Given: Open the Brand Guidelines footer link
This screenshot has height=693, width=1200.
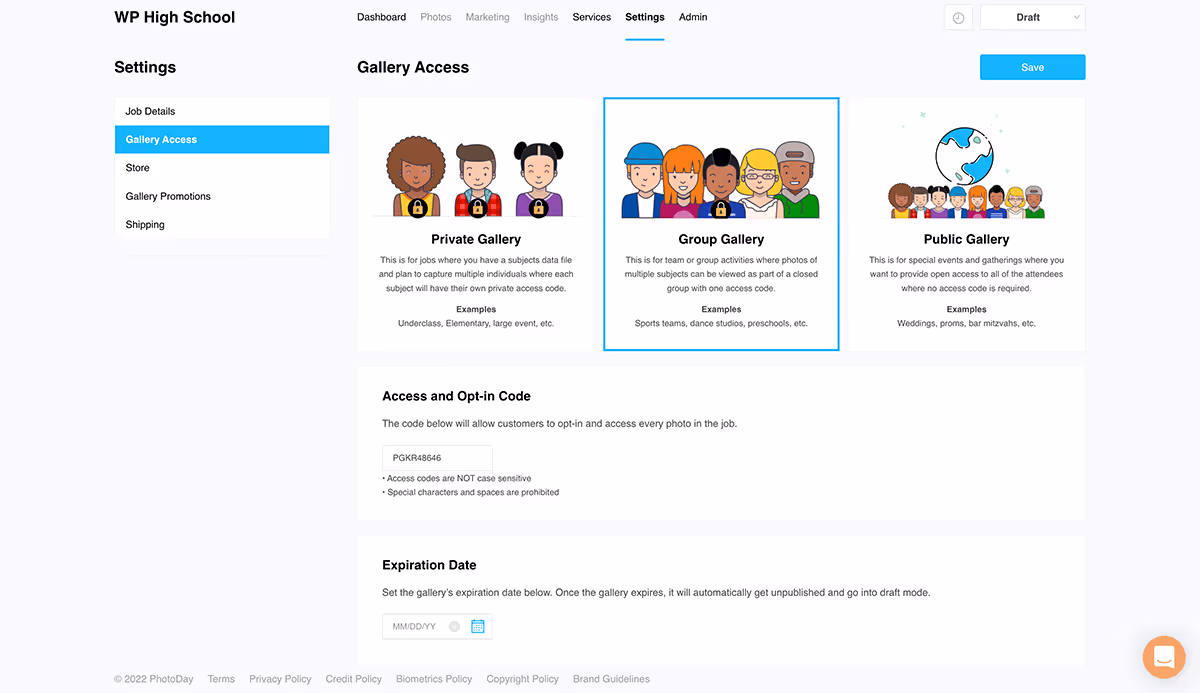Looking at the screenshot, I should pyautogui.click(x=611, y=679).
